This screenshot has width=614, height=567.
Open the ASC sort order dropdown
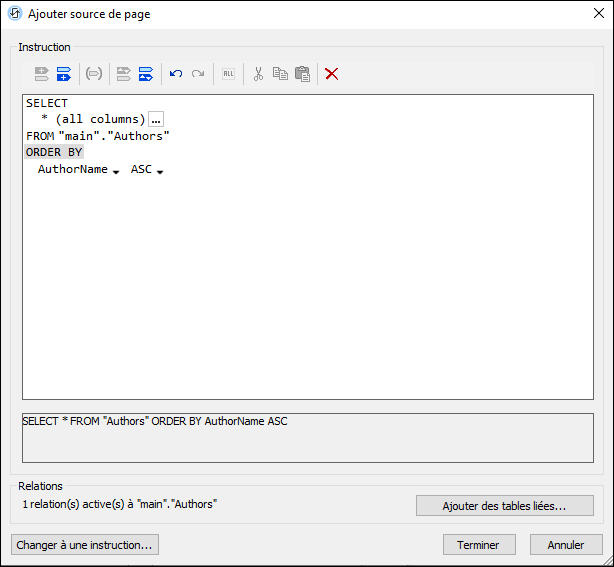(x=160, y=171)
